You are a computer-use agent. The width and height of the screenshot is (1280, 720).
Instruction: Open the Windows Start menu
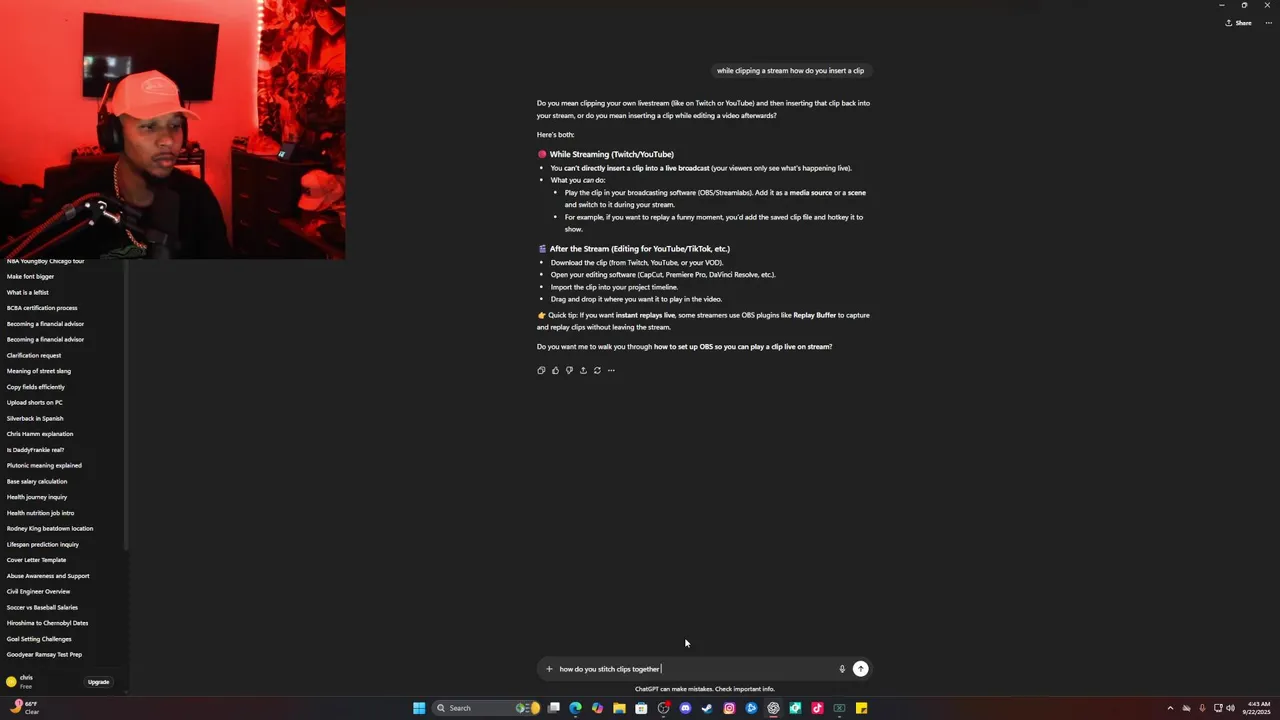(419, 708)
